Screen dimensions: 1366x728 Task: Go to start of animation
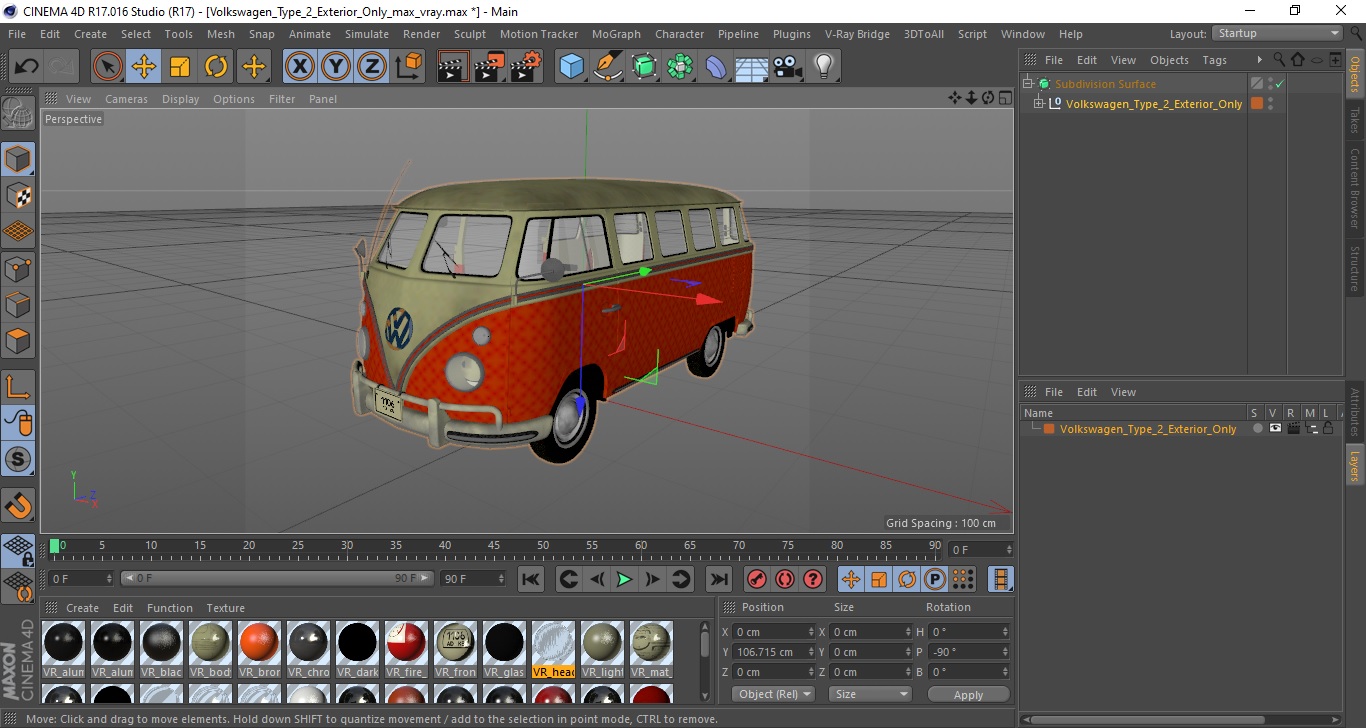pyautogui.click(x=531, y=579)
